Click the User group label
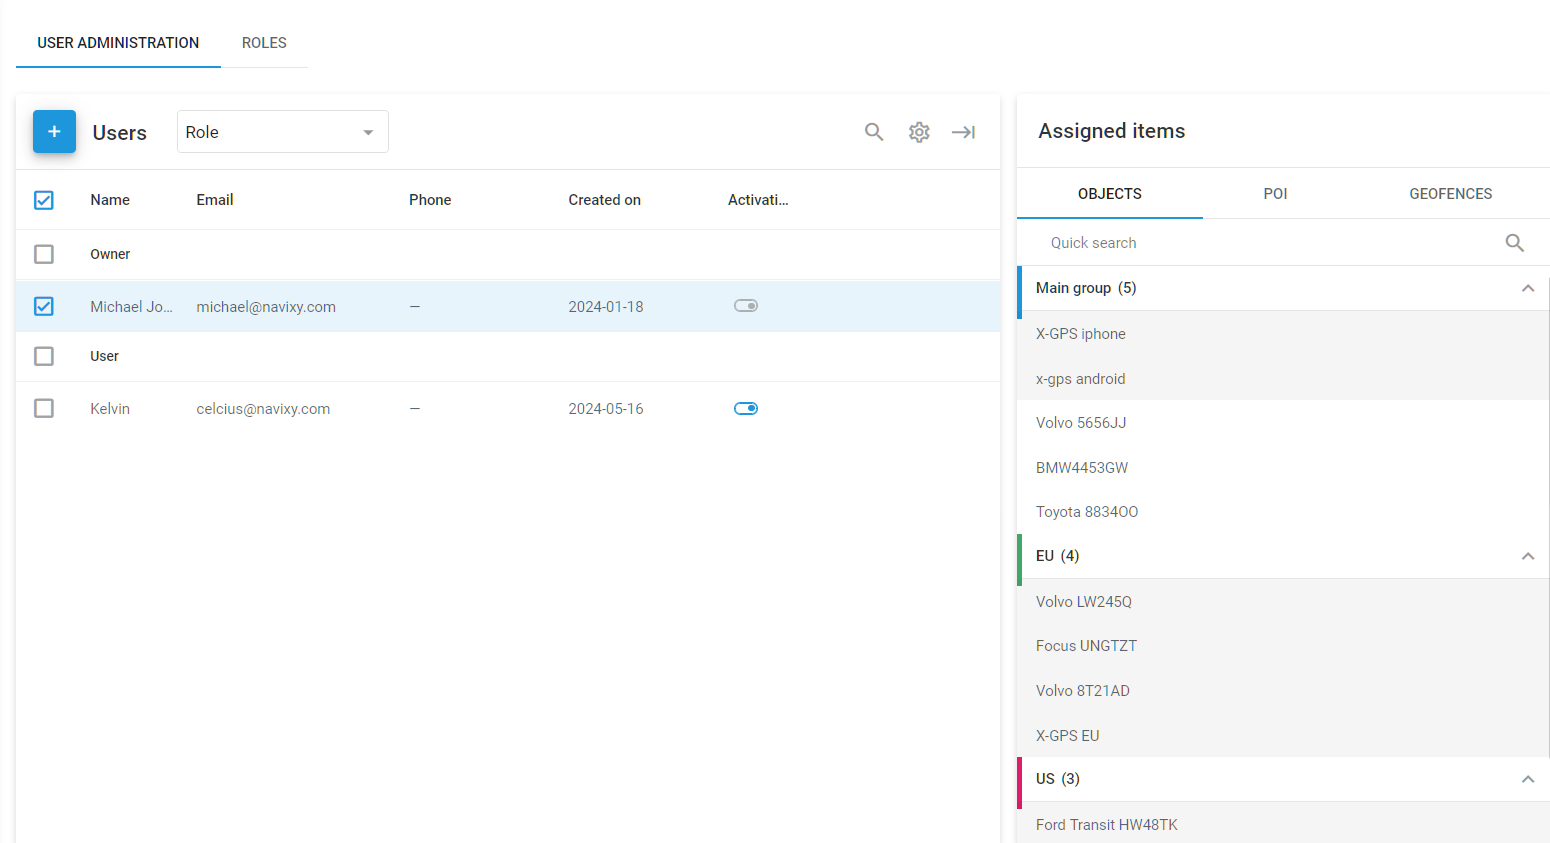Screen dimensions: 1550x843 click(x=104, y=356)
